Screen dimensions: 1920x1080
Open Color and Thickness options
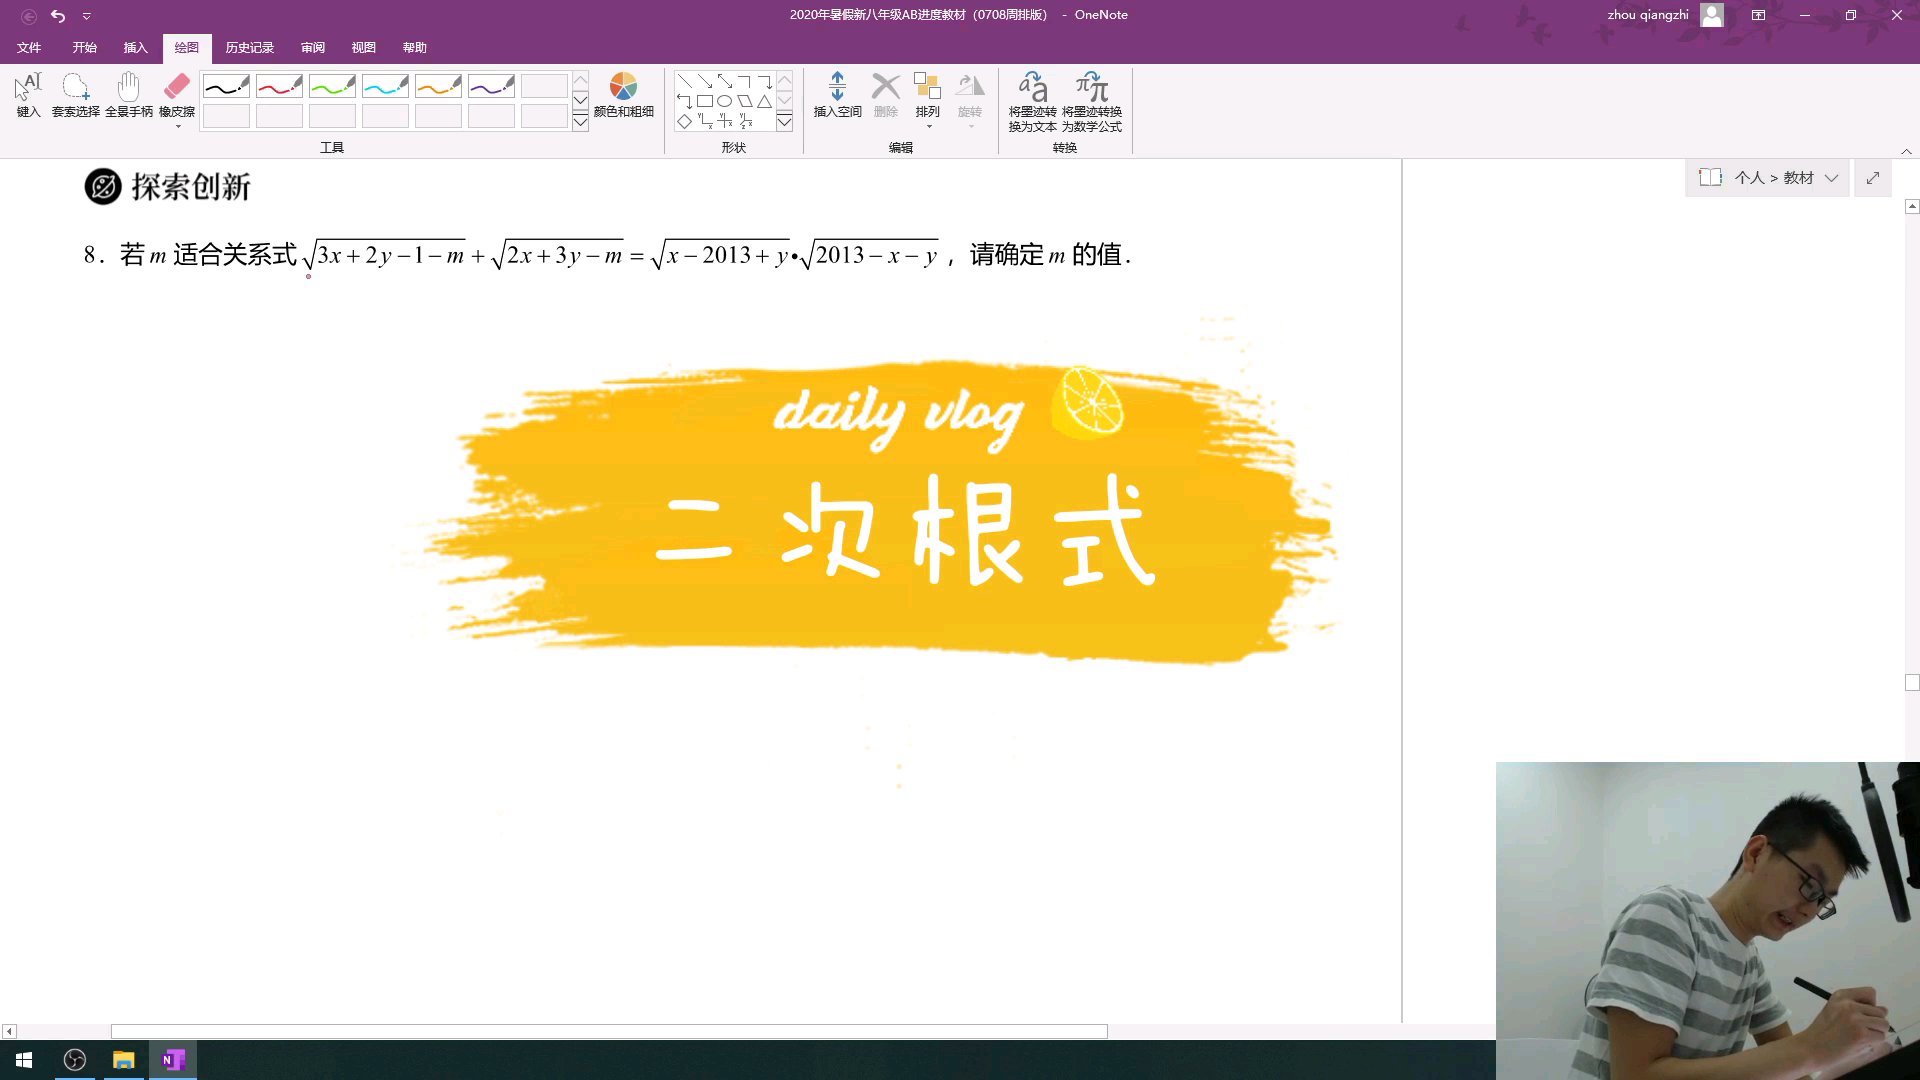[x=623, y=95]
